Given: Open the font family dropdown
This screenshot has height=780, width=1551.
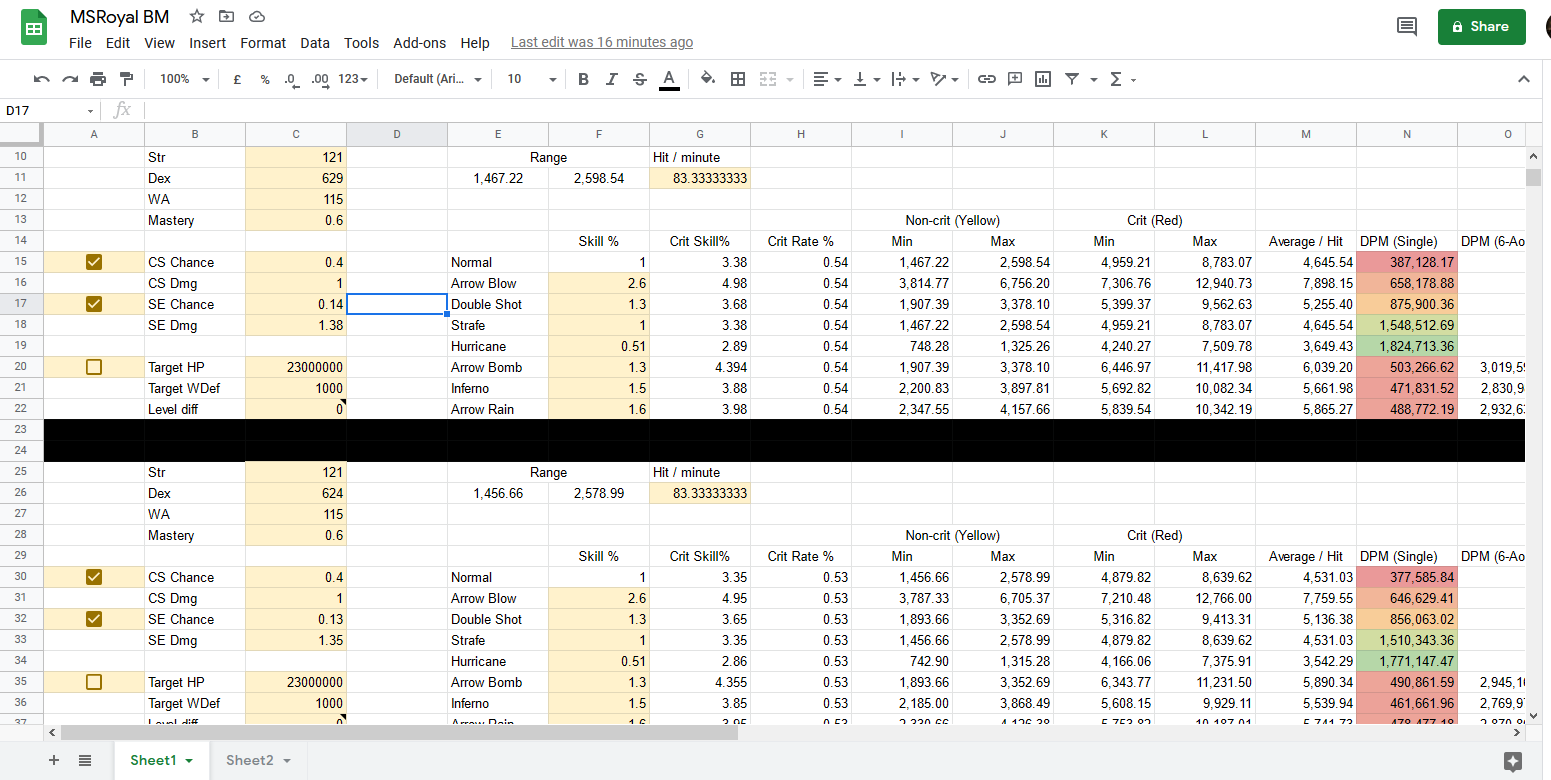Looking at the screenshot, I should coord(437,79).
